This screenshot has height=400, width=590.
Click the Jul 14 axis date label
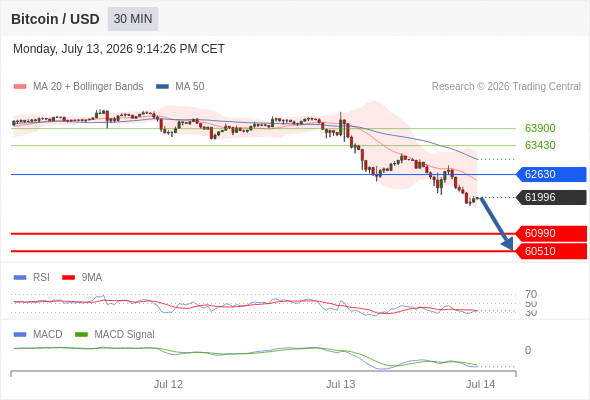[x=481, y=384]
